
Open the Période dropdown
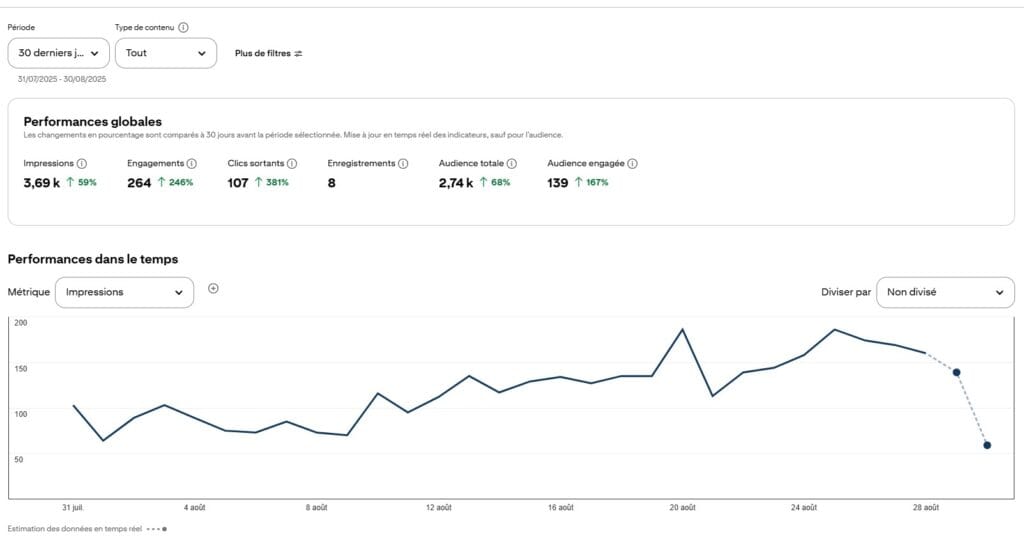click(x=58, y=53)
